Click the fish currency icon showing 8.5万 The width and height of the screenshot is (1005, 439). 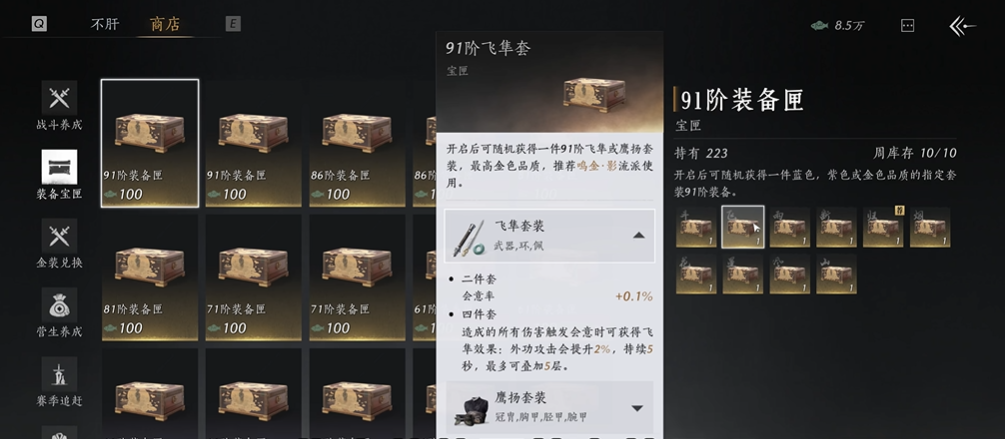click(x=818, y=26)
